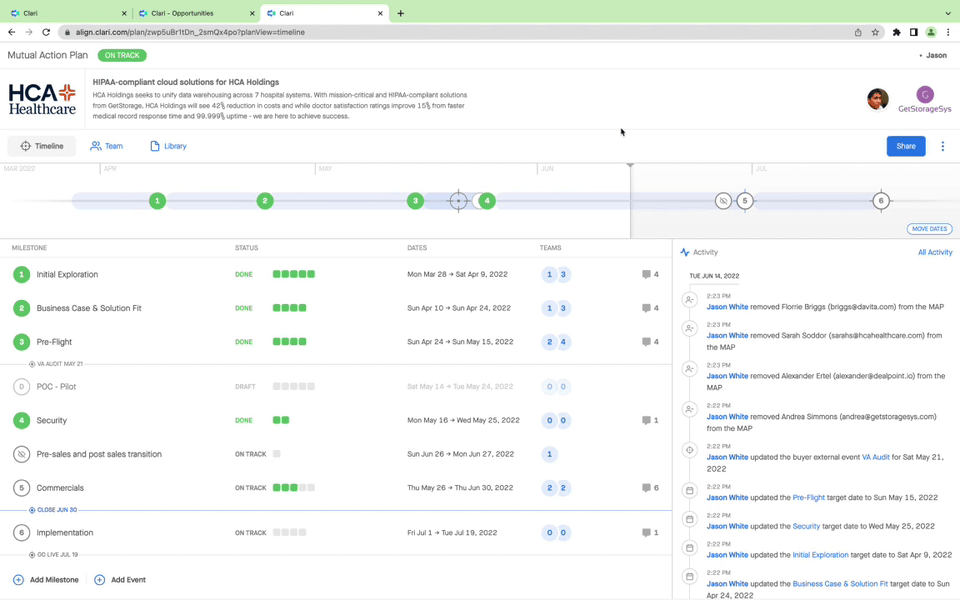
Task: Open the Initial Exploration milestone
Action: (67, 274)
